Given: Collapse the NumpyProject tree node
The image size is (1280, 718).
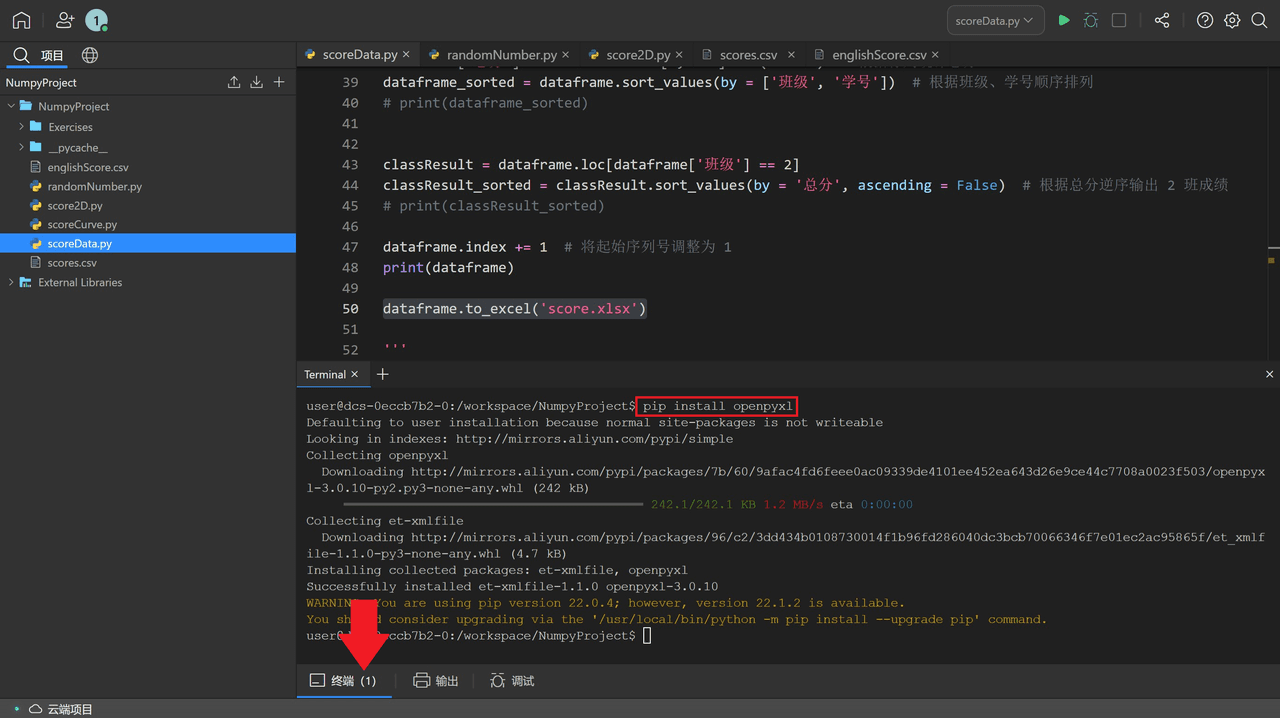Looking at the screenshot, I should (x=11, y=105).
